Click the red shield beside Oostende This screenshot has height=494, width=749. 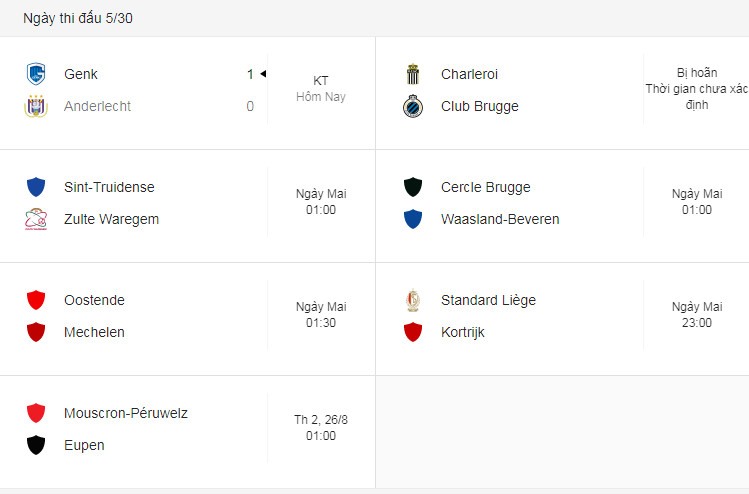point(36,300)
